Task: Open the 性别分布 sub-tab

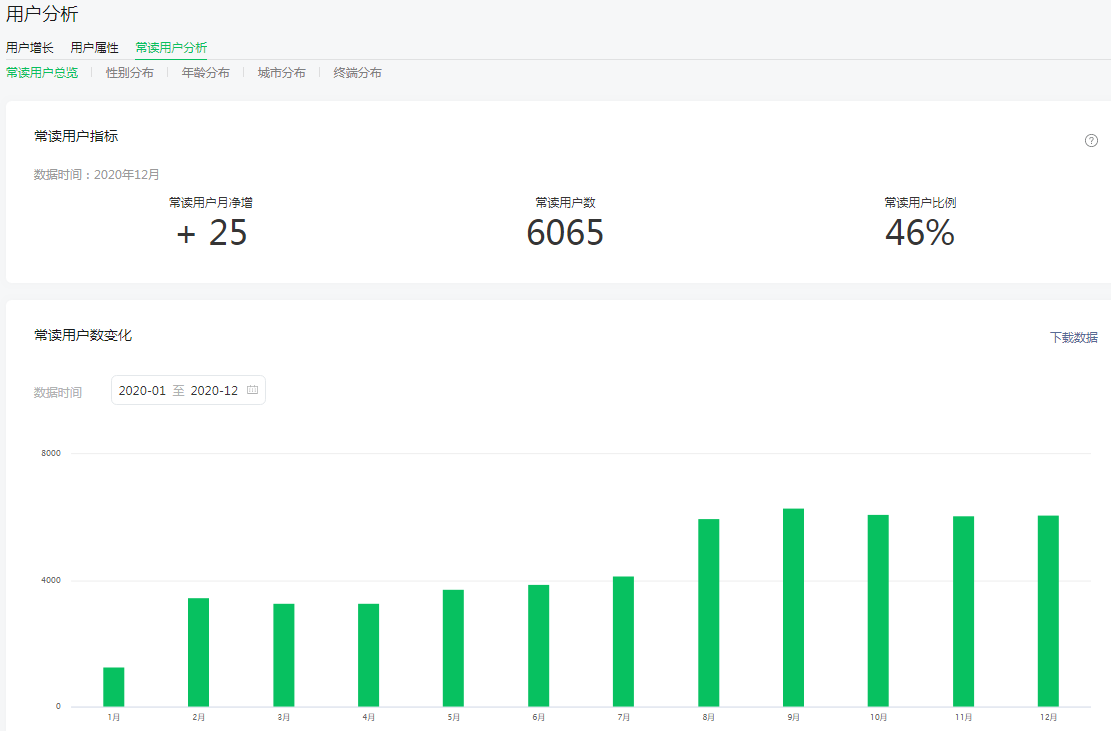Action: [x=130, y=73]
